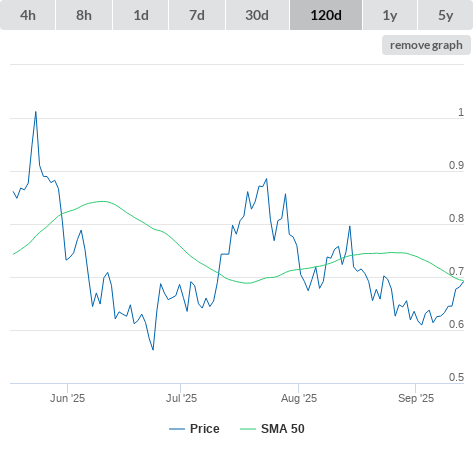Switch chart to 1y range

click(390, 15)
